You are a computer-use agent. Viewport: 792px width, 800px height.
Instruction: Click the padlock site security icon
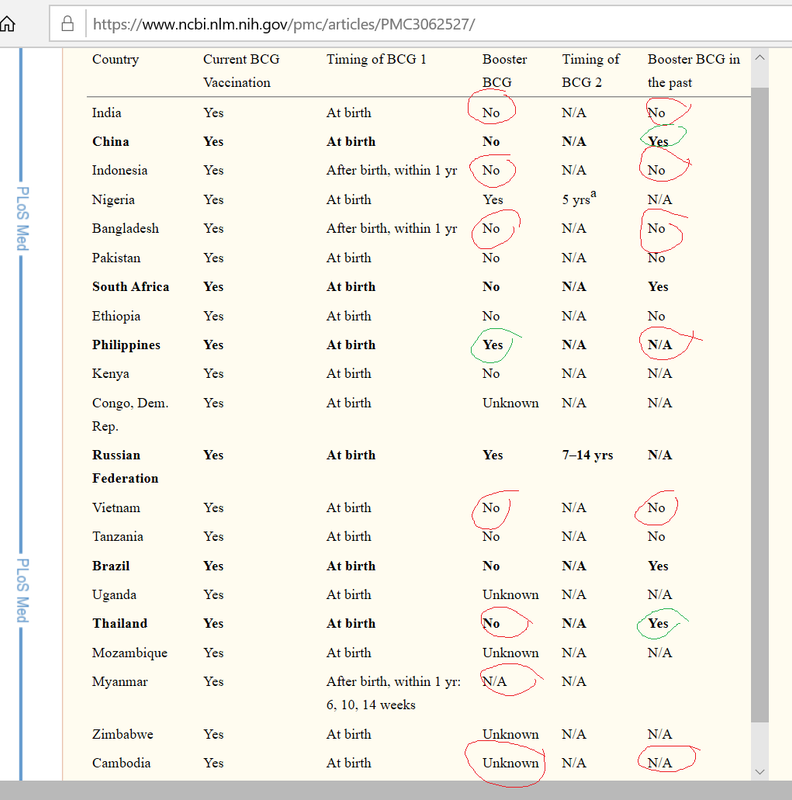click(x=67, y=23)
